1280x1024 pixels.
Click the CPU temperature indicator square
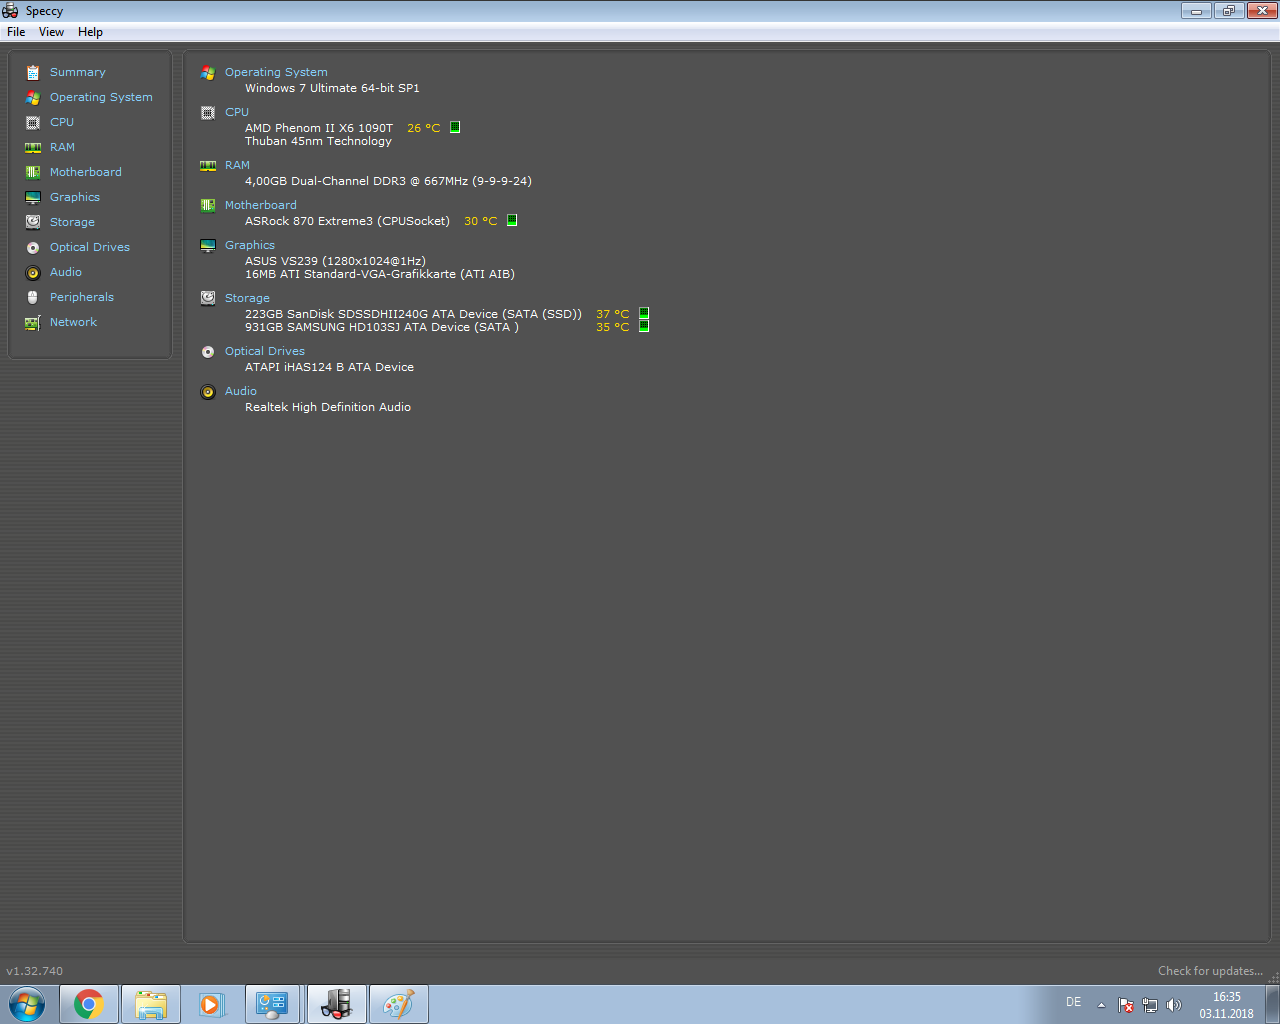pyautogui.click(x=455, y=127)
